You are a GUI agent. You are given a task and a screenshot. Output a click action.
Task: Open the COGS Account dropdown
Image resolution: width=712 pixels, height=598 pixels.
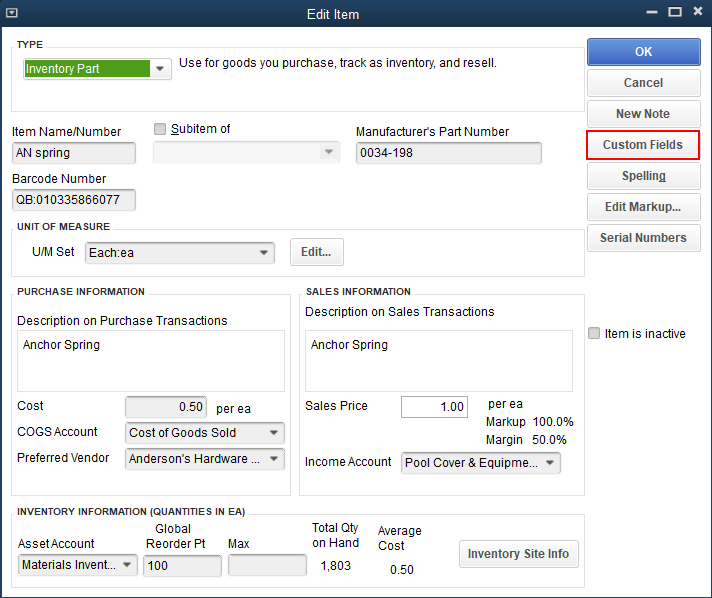[x=273, y=433]
